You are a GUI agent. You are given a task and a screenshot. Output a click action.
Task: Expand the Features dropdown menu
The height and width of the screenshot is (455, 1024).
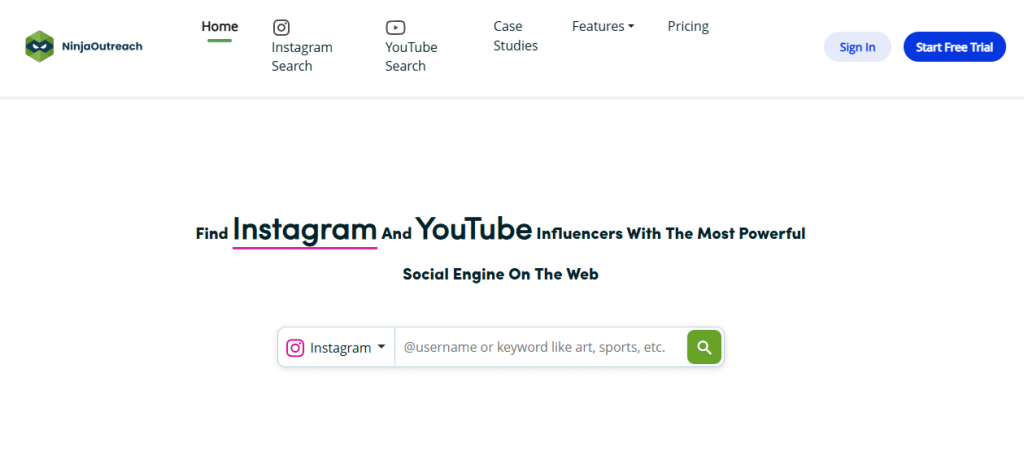[x=603, y=27]
